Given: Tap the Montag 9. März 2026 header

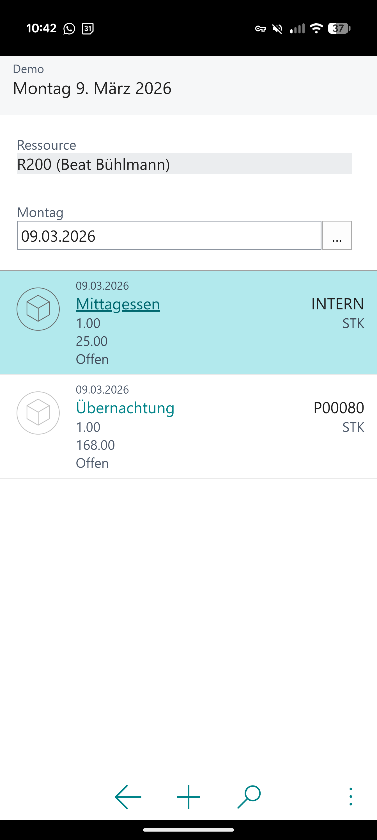Looking at the screenshot, I should (x=92, y=88).
